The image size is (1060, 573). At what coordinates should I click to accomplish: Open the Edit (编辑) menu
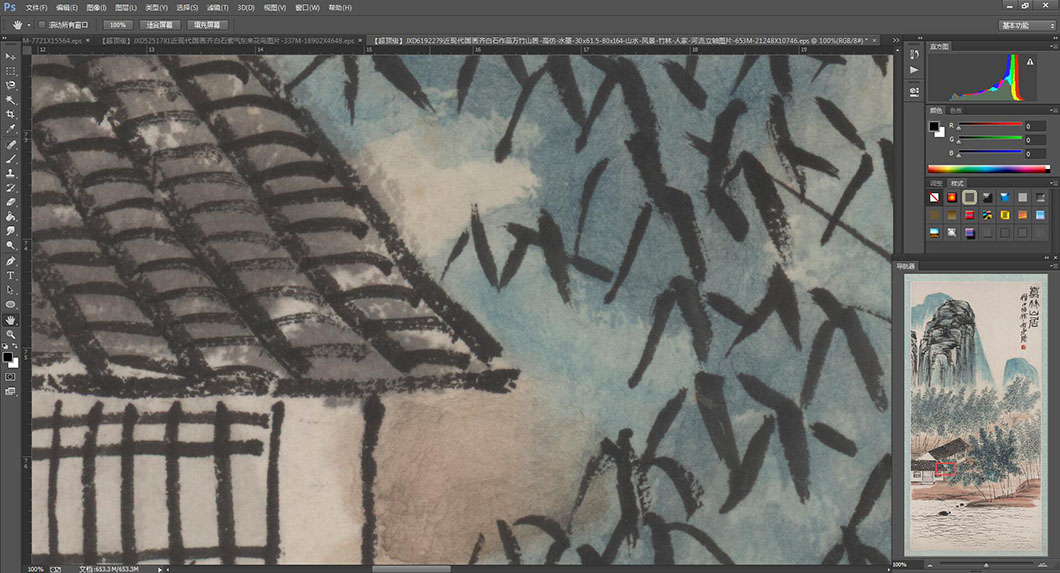pos(66,8)
